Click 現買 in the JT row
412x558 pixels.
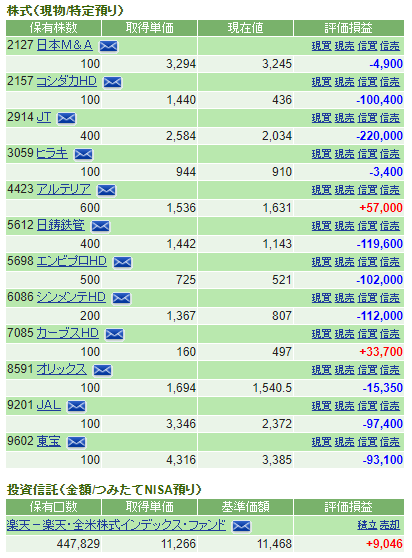pyautogui.click(x=322, y=118)
